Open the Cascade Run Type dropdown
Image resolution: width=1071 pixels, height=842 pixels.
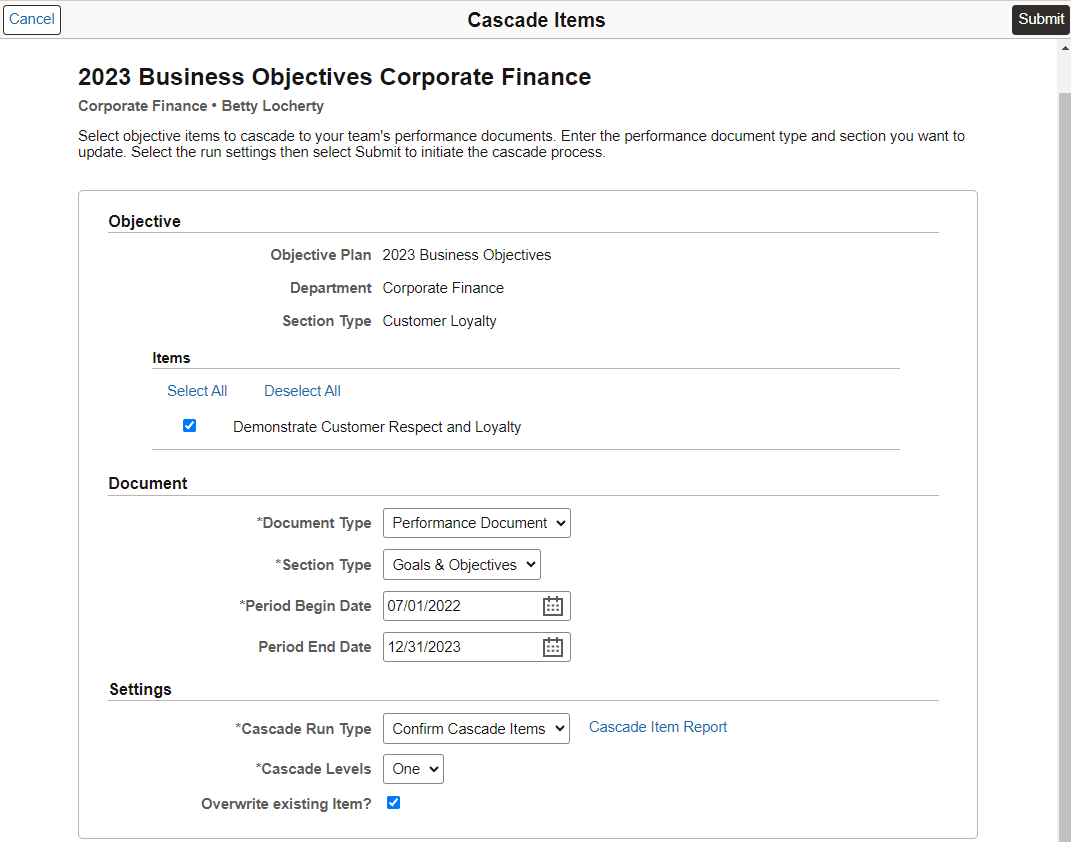476,728
